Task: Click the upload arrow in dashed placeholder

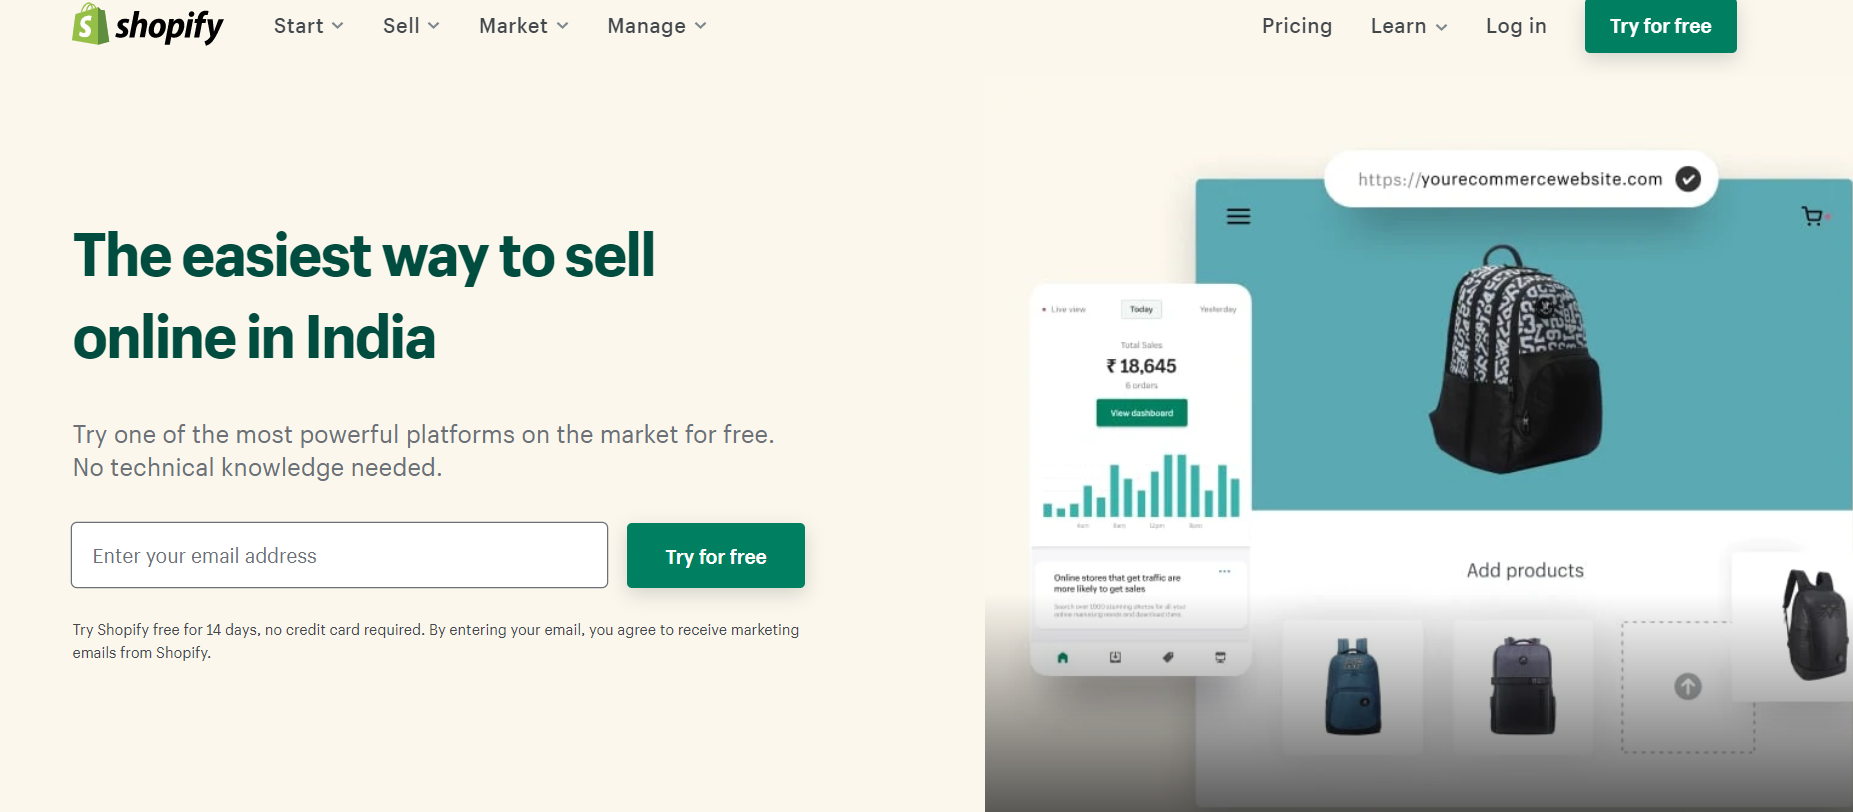Action: (1688, 687)
